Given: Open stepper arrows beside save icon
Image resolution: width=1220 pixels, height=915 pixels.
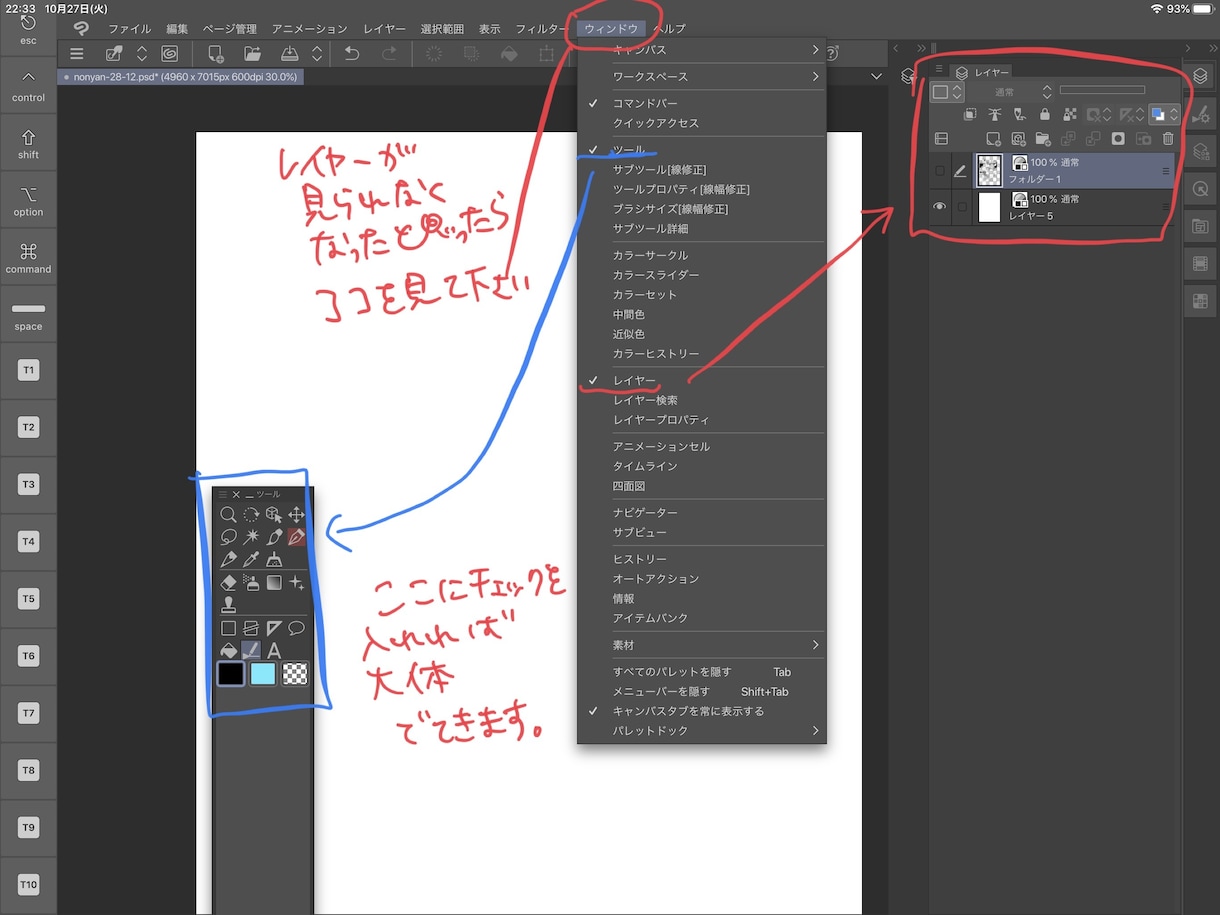Looking at the screenshot, I should (317, 54).
